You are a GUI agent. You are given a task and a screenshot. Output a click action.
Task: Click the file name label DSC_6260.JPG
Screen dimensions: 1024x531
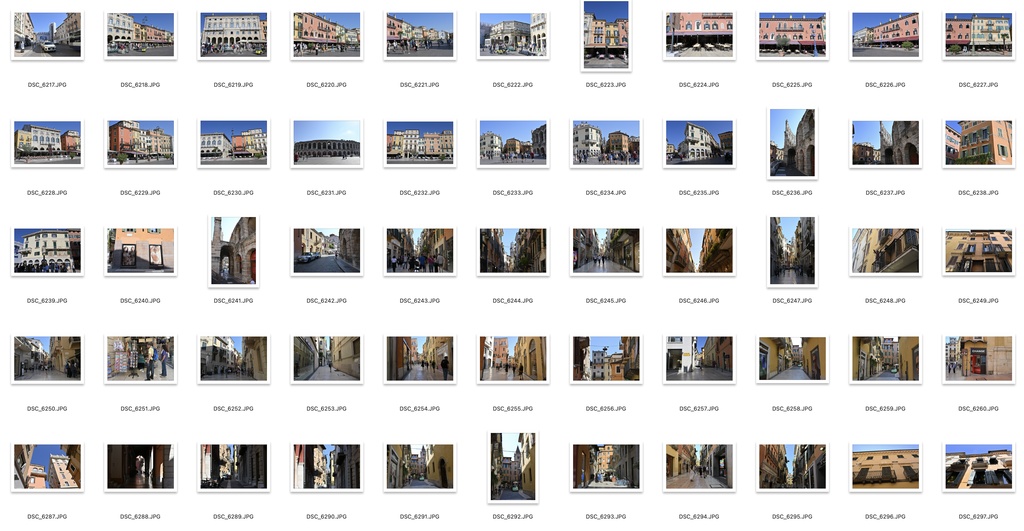pos(978,408)
